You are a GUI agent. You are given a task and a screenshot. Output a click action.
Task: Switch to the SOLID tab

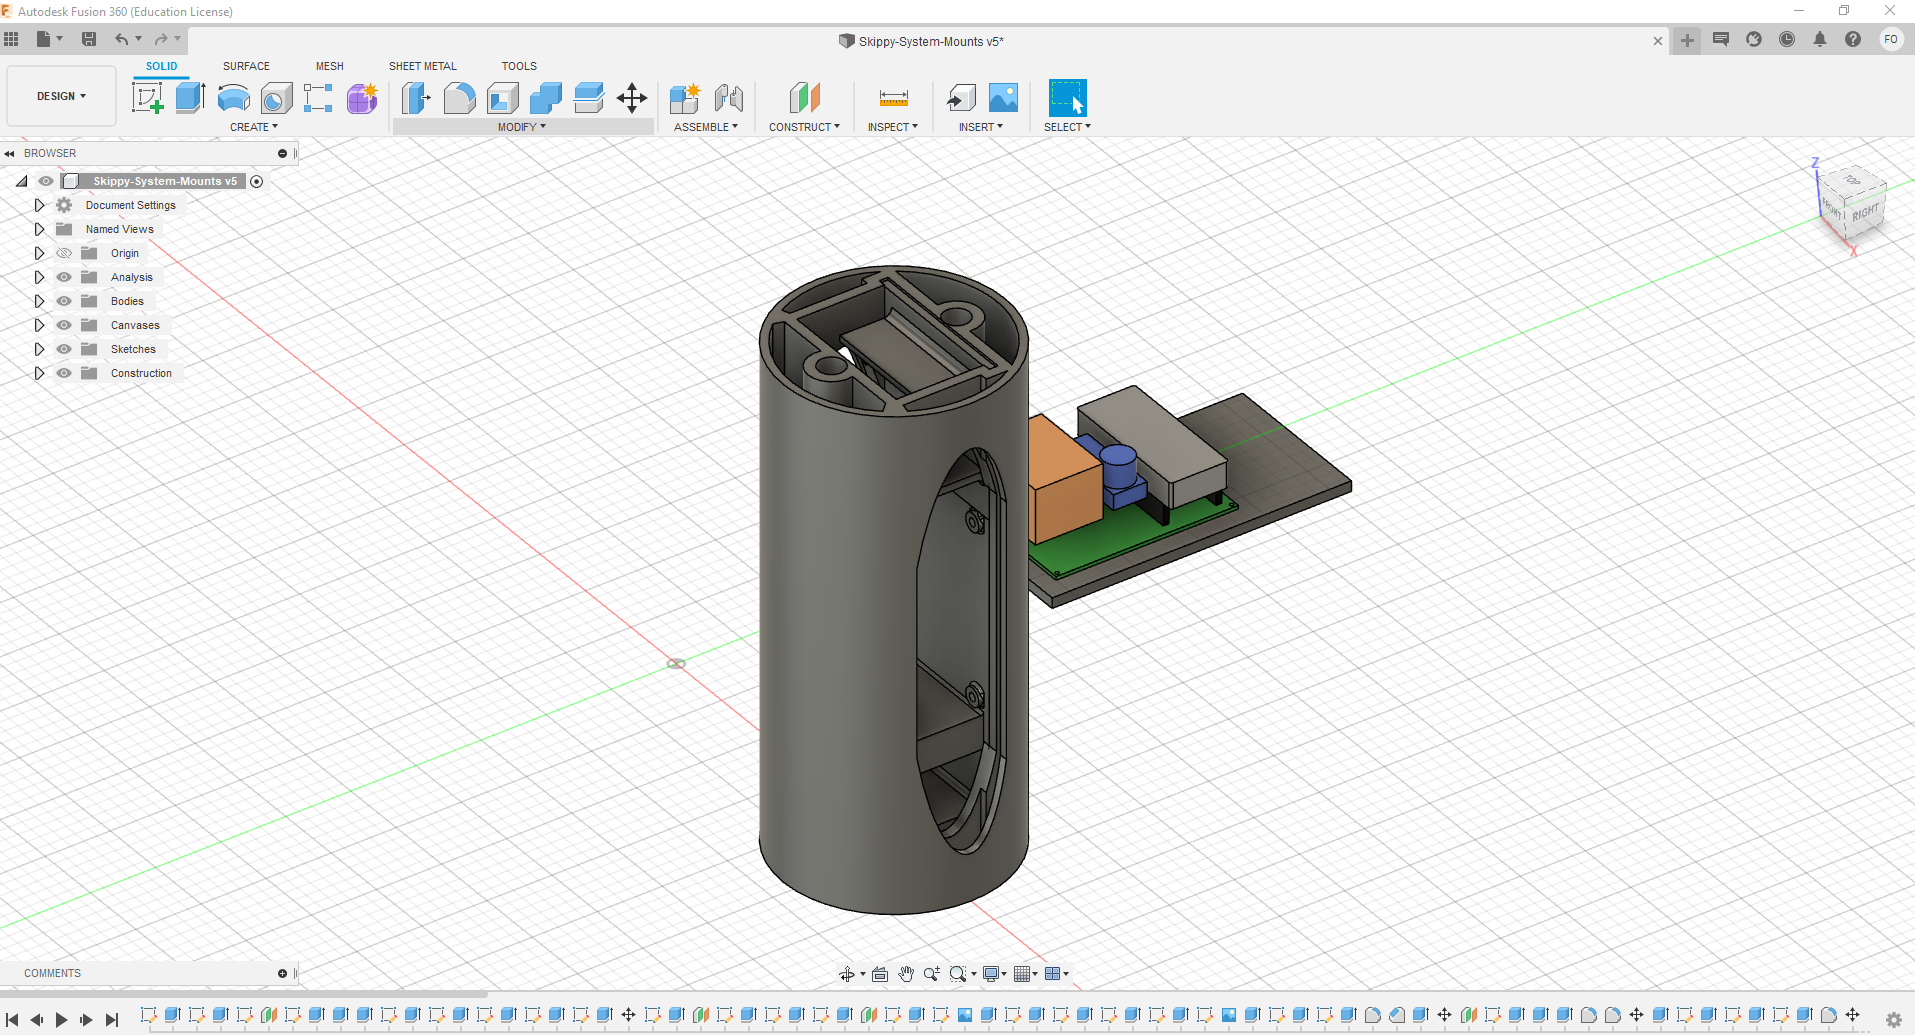tap(161, 66)
